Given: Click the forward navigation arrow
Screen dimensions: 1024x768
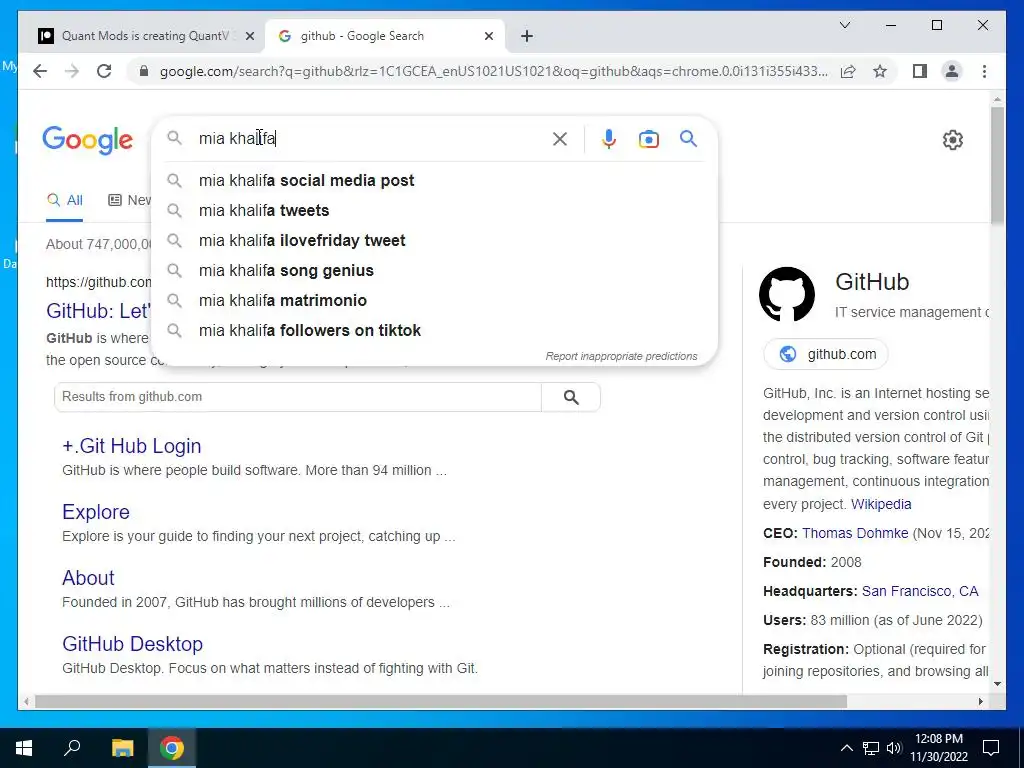Looking at the screenshot, I should pos(72,71).
